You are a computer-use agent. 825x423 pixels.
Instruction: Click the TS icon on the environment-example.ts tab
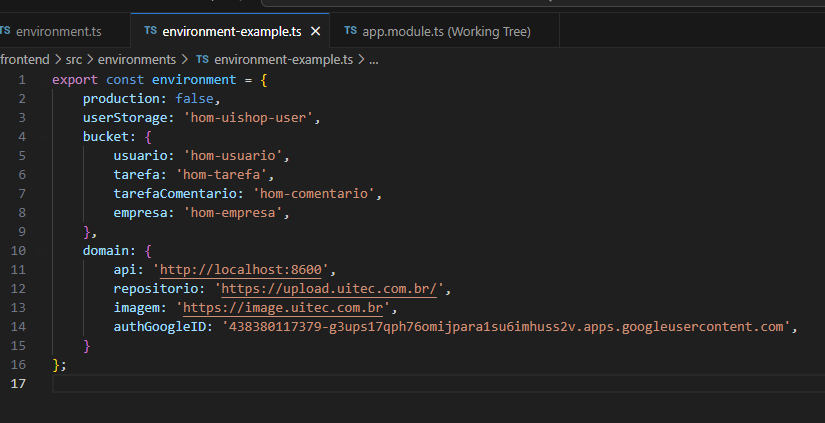[151, 32]
